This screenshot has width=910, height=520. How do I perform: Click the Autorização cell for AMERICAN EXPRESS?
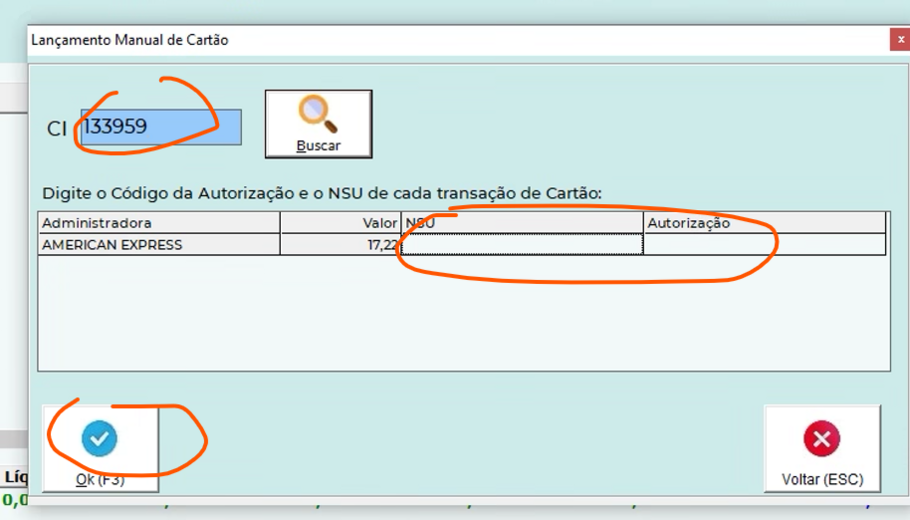pyautogui.click(x=765, y=244)
